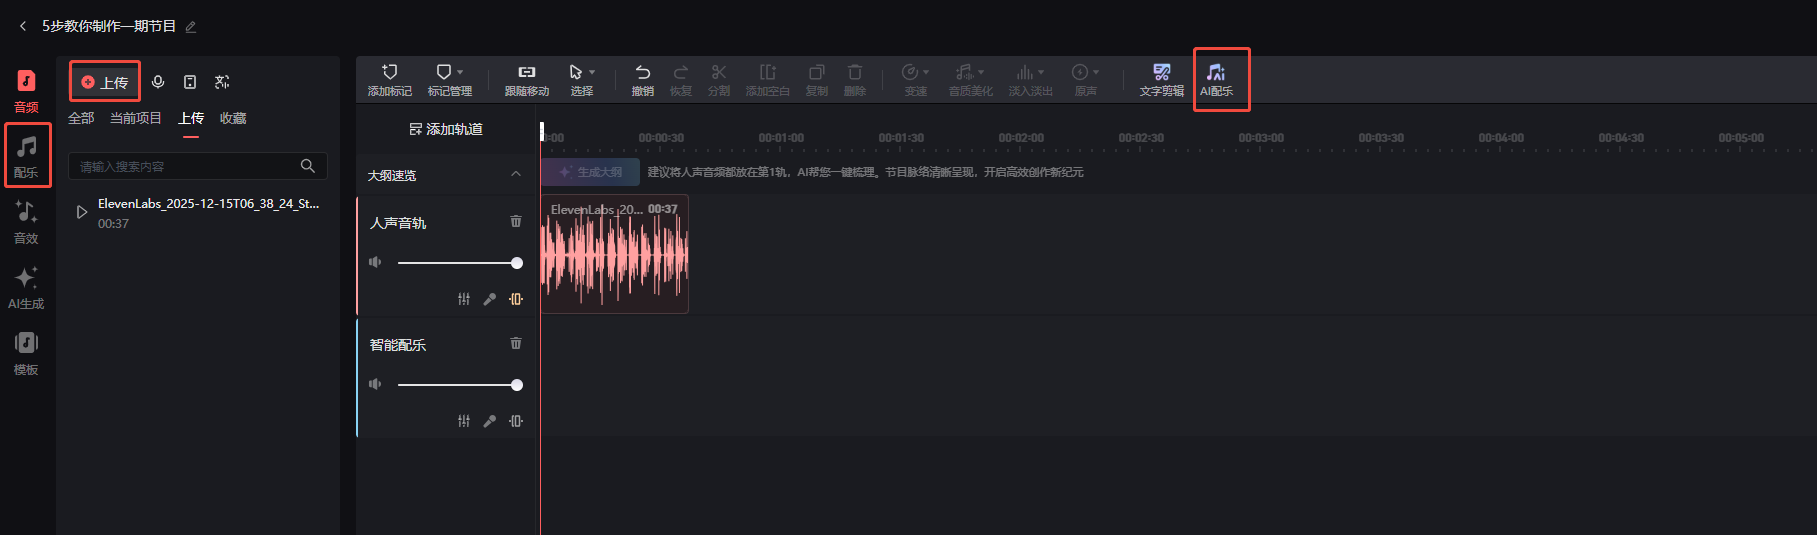This screenshot has height=535, width=1817.
Task: Click the microphone record icon
Action: pos(158,82)
